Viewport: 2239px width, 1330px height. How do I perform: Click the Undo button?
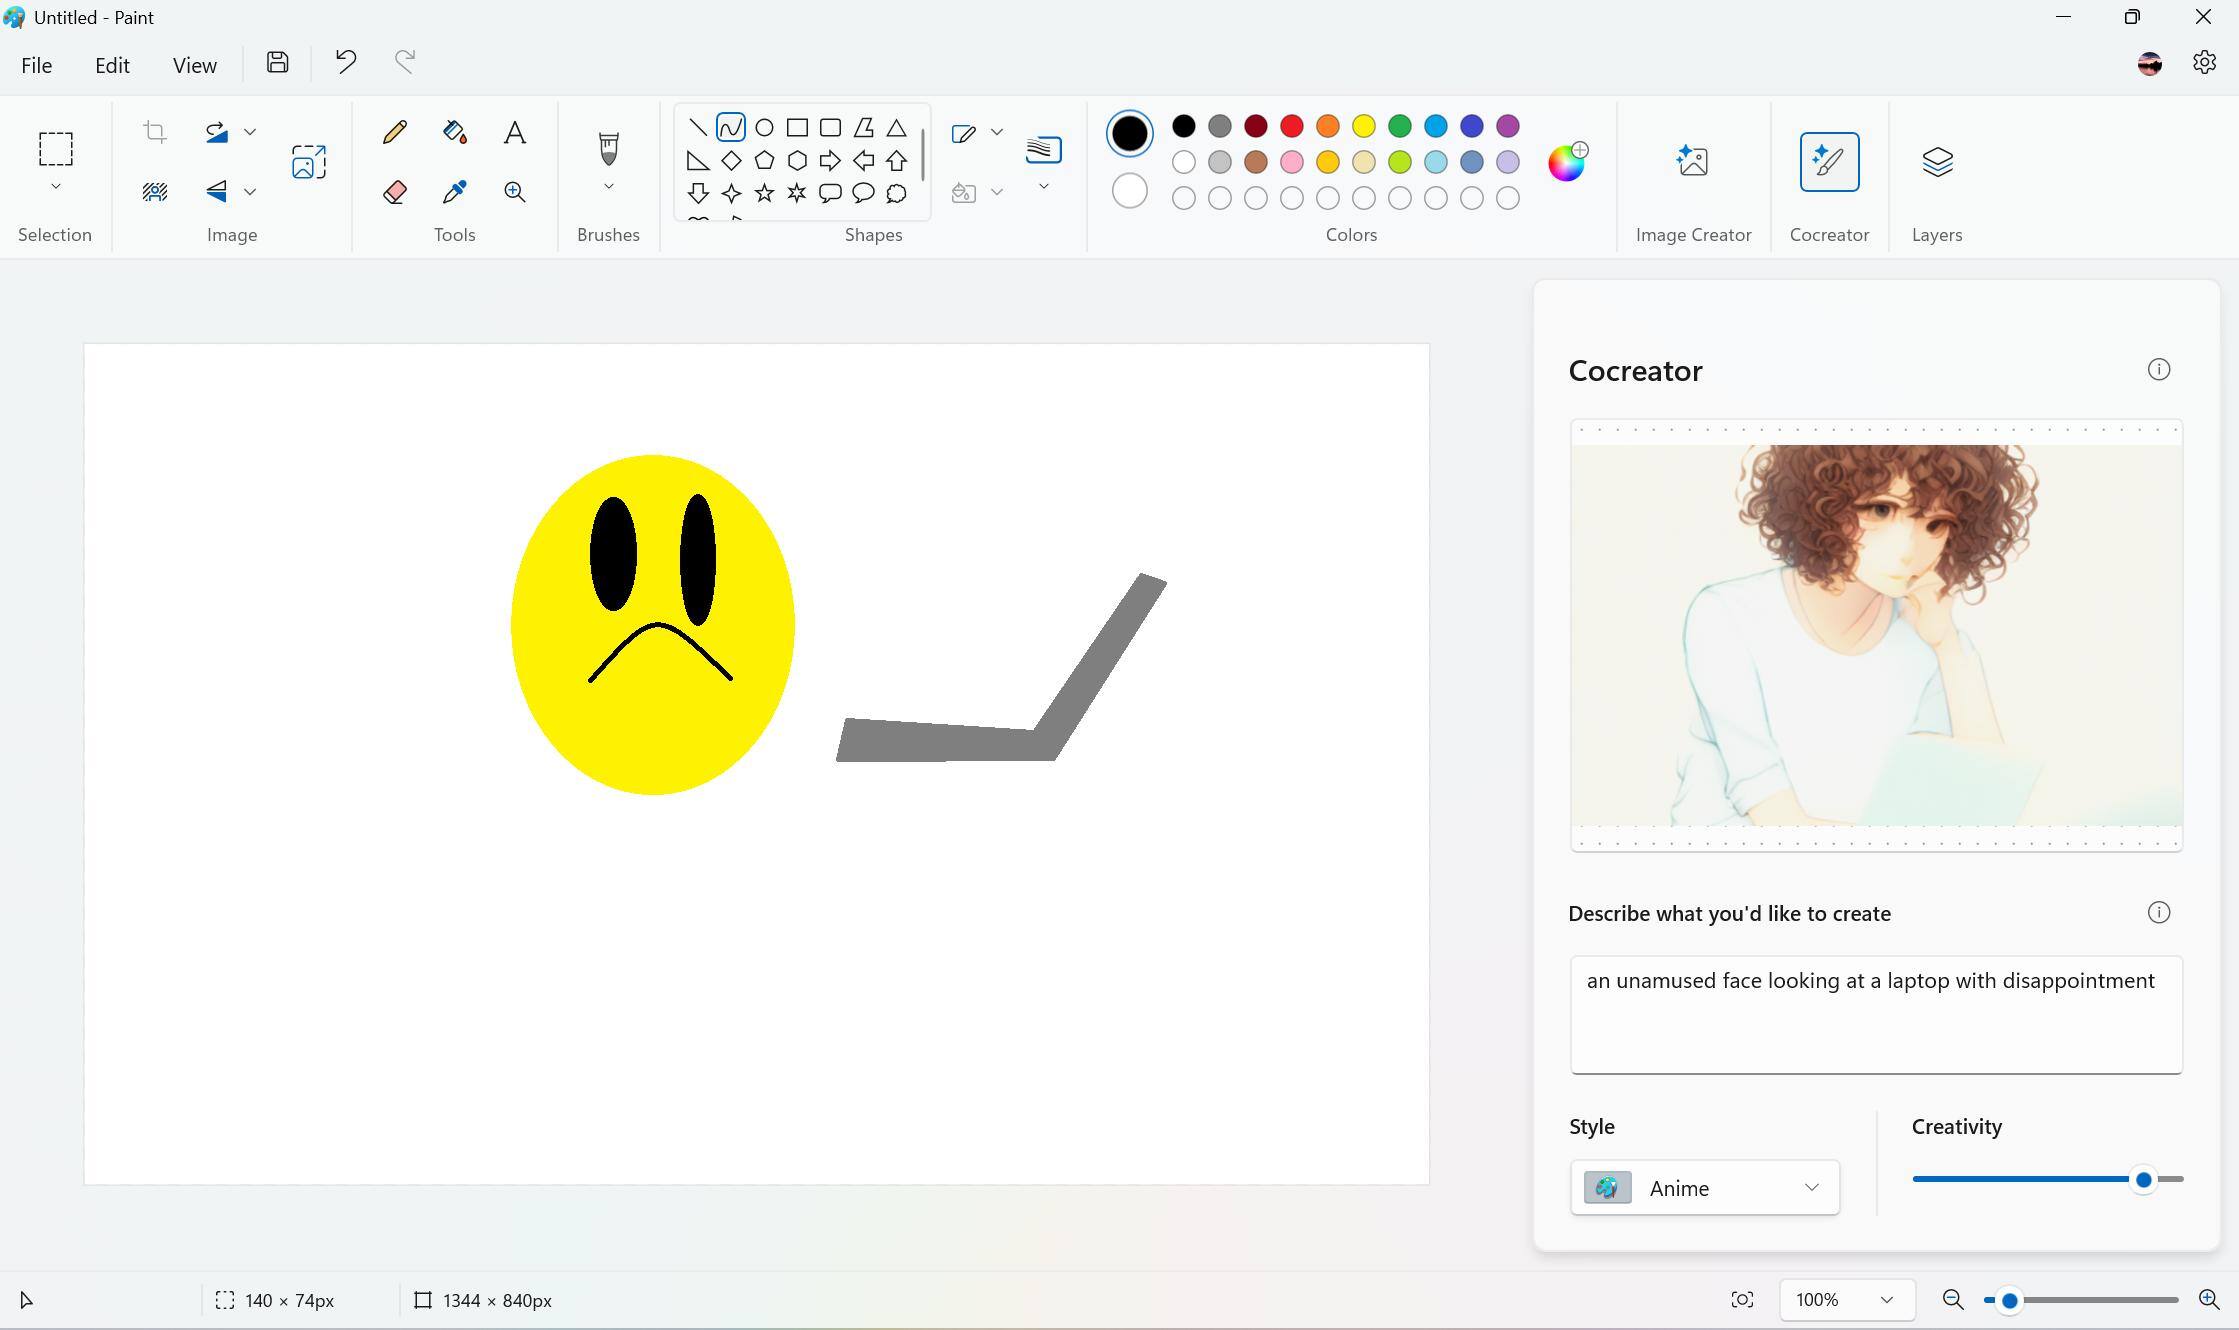pos(346,63)
